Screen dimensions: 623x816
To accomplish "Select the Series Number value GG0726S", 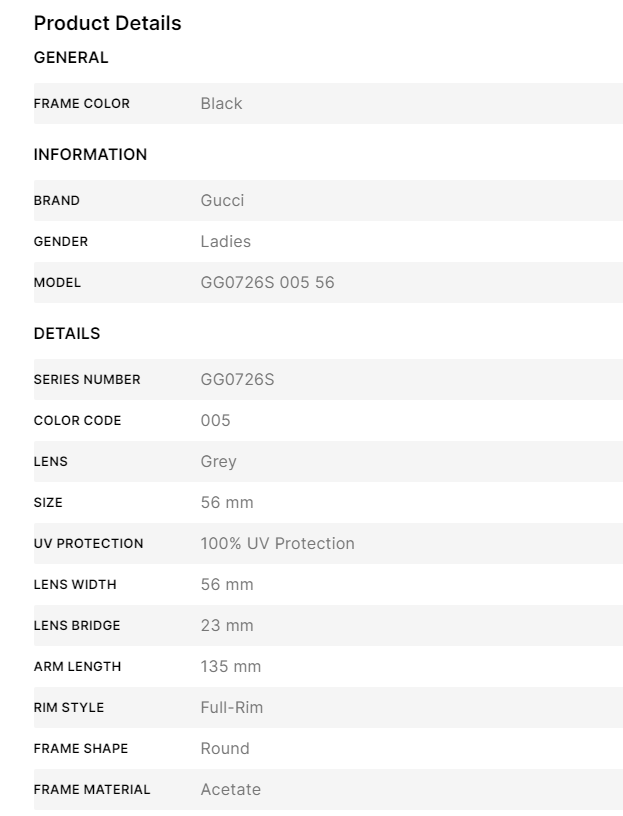I will pos(237,380).
